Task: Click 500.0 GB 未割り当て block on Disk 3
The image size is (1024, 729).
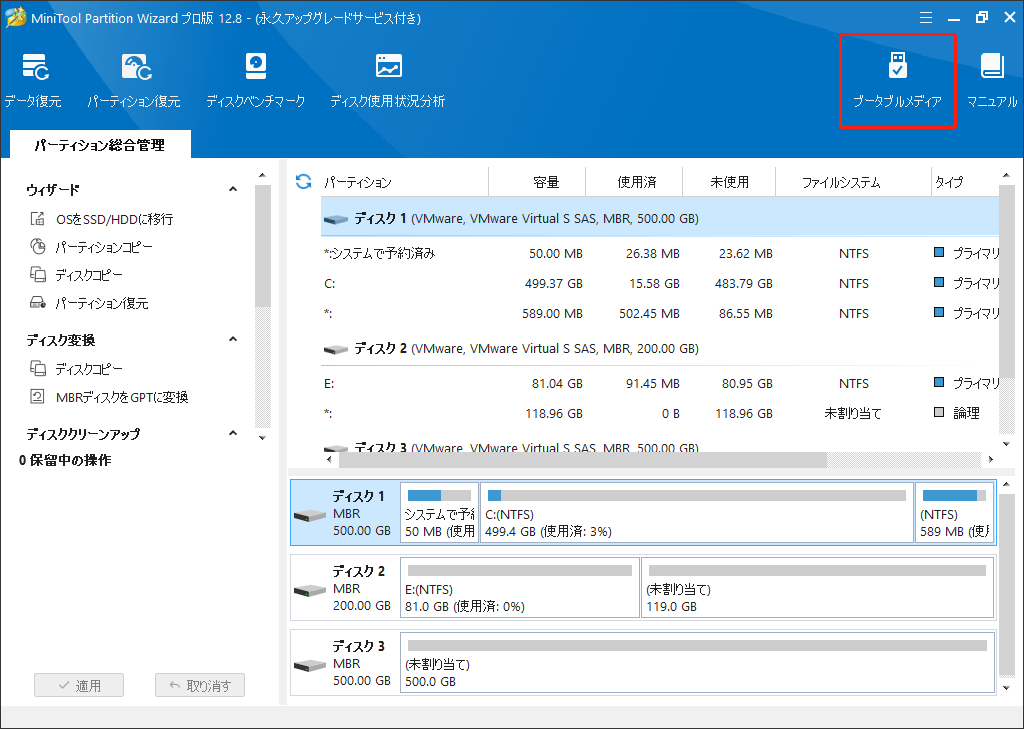Action: coord(697,662)
